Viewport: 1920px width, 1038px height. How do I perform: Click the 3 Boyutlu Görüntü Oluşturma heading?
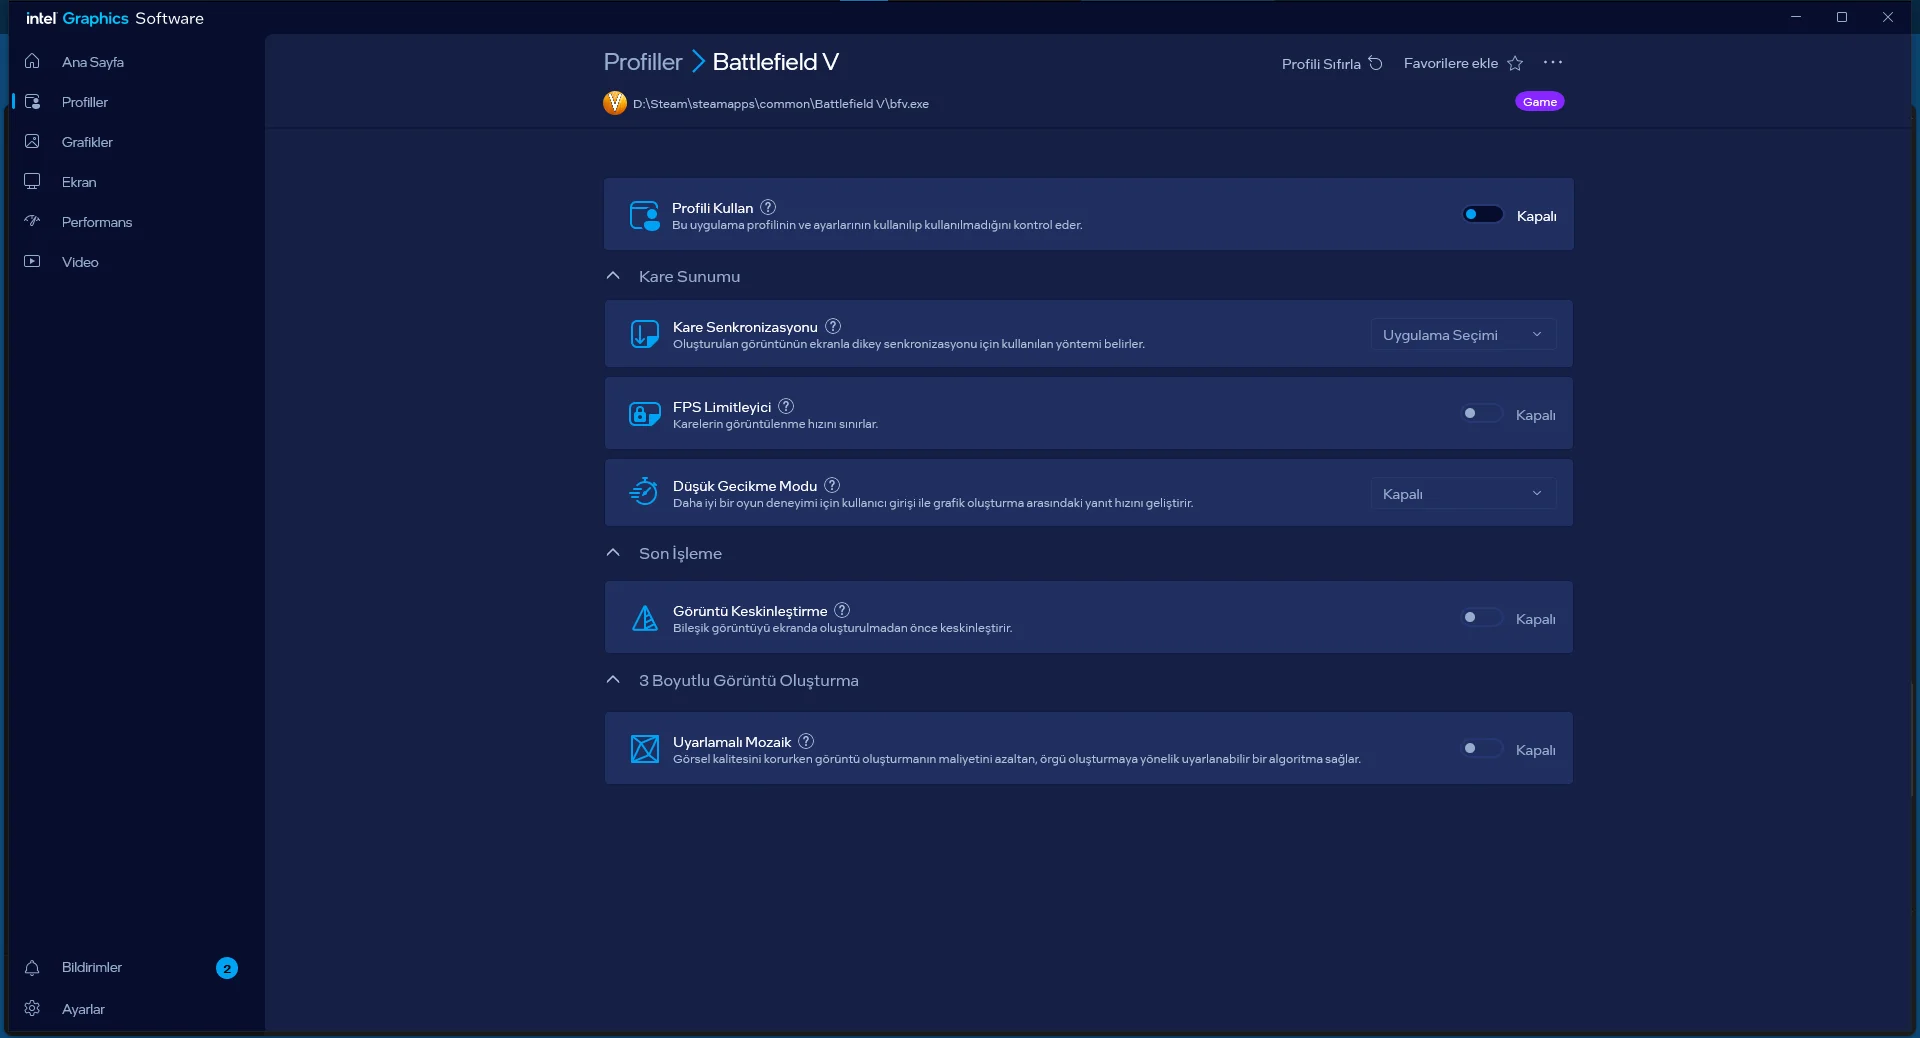click(x=749, y=680)
